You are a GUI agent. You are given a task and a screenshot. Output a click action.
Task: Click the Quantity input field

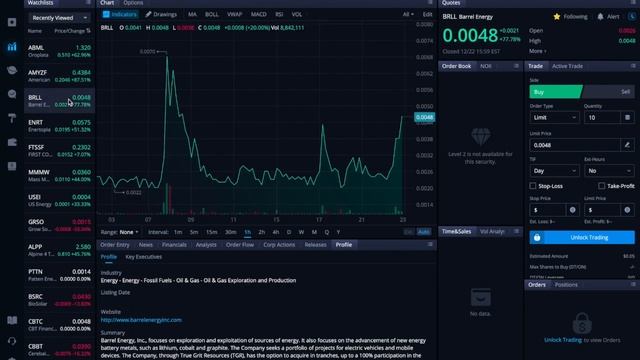pos(602,118)
